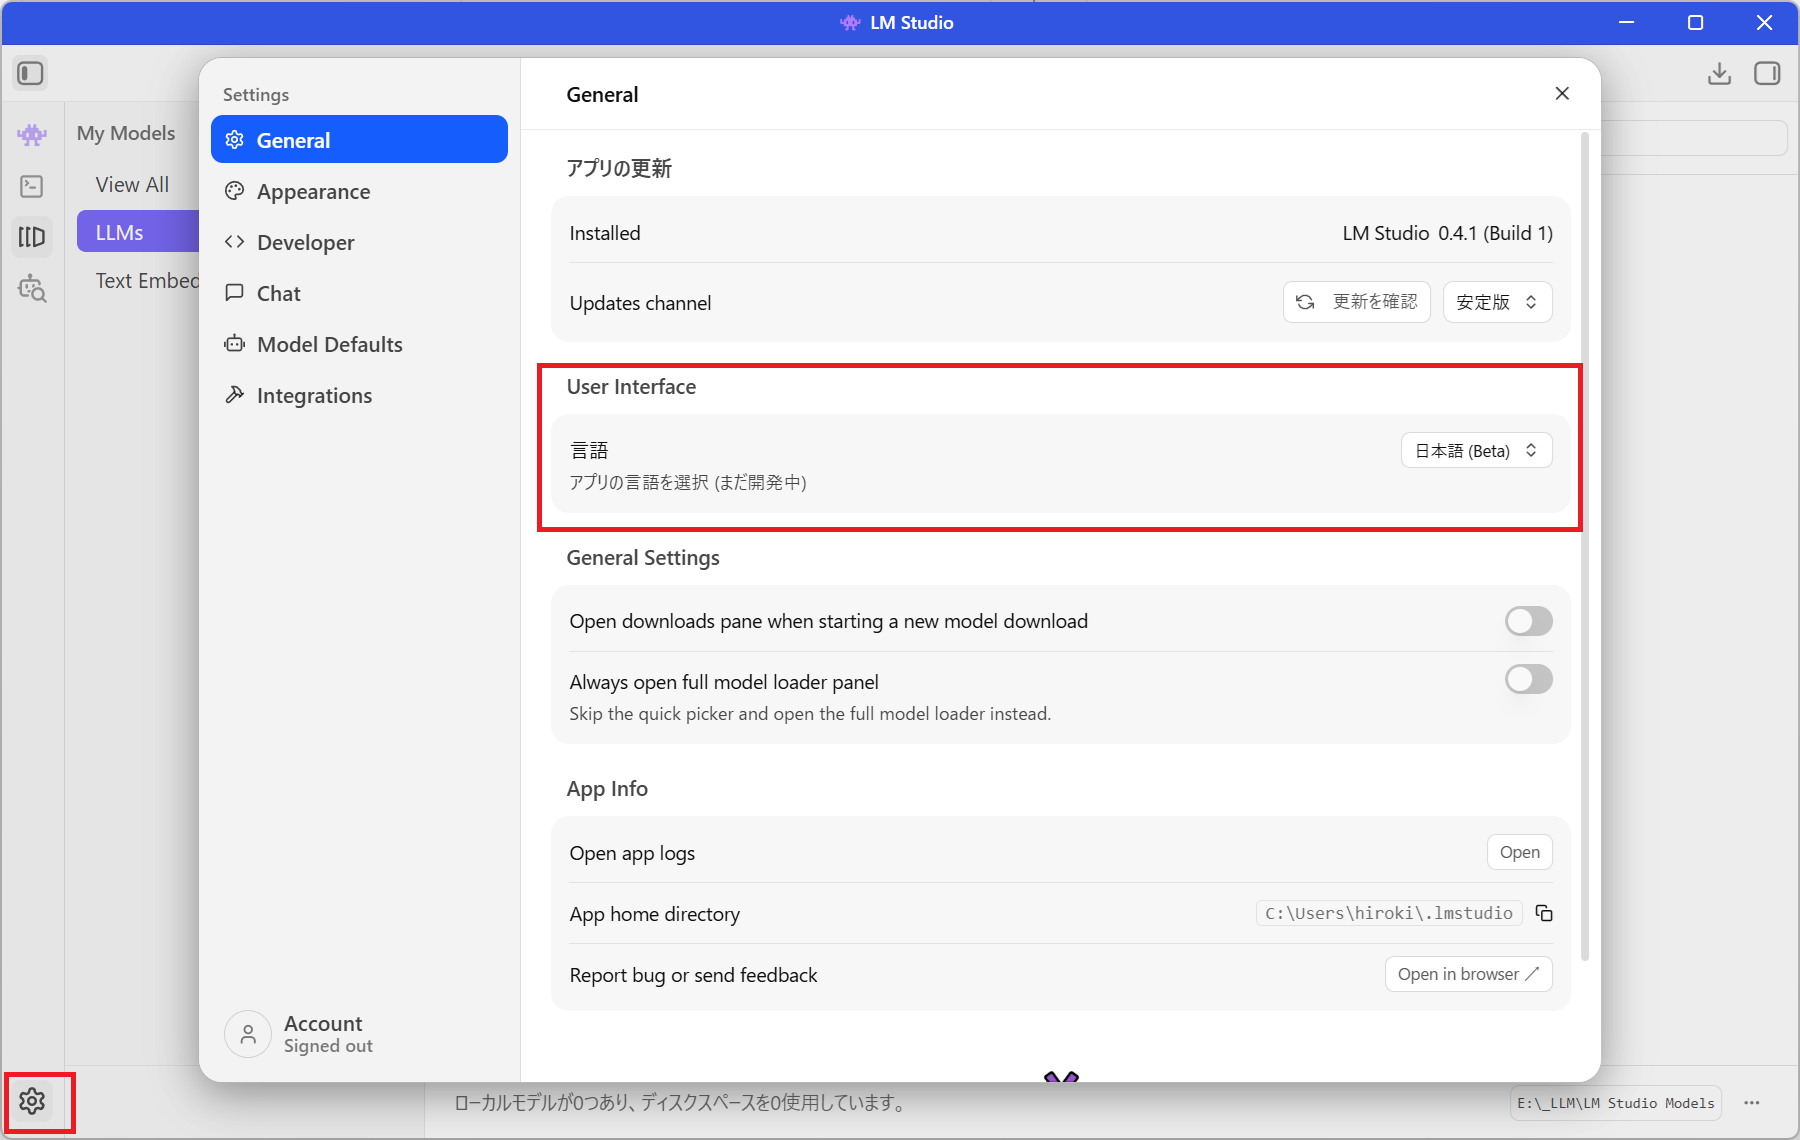The width and height of the screenshot is (1800, 1140).
Task: Go to Integrations settings section
Action: [314, 396]
